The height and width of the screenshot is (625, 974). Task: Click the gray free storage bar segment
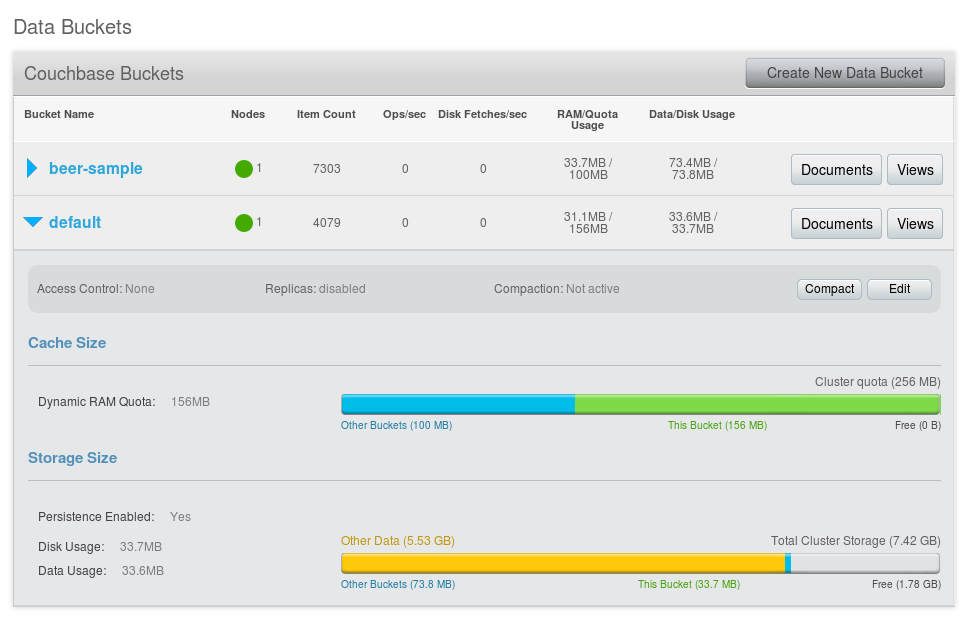tap(865, 563)
